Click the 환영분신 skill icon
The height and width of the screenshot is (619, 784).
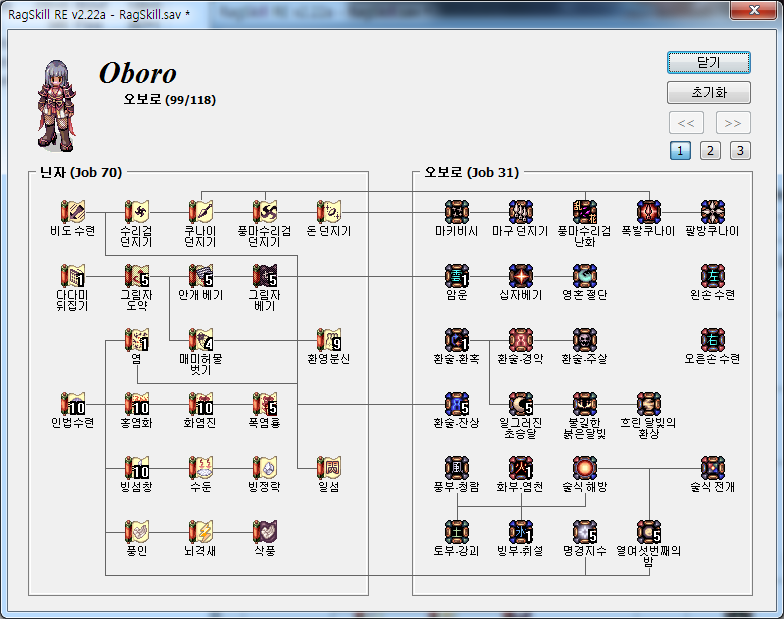click(329, 339)
